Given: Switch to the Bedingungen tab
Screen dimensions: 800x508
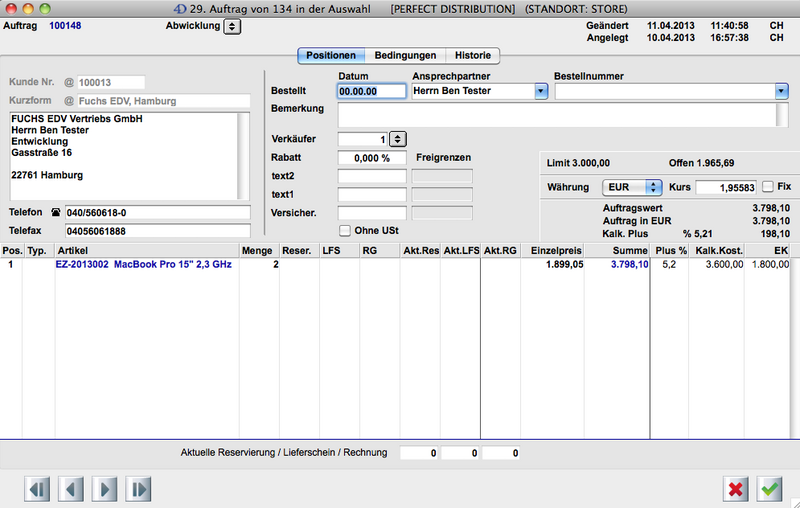Looking at the screenshot, I should tap(404, 56).
